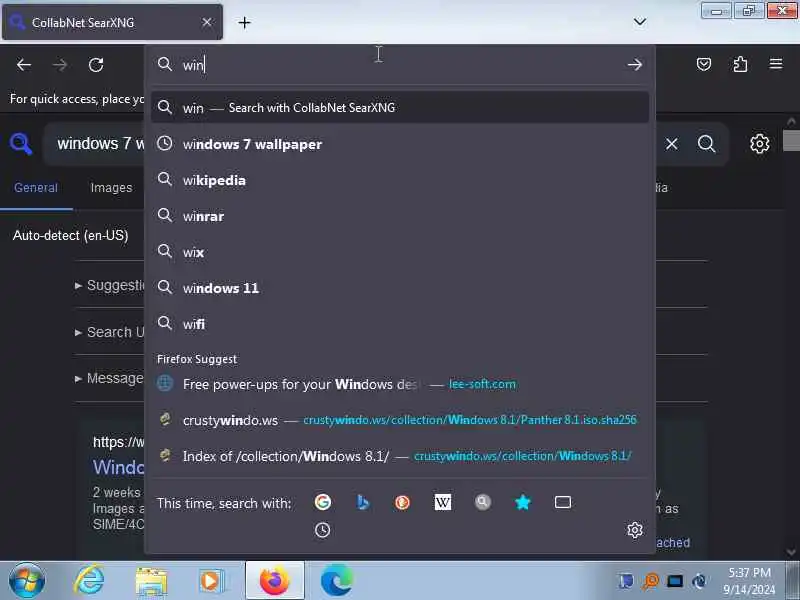The height and width of the screenshot is (600, 800).
Task: Open a new tab with the plus button
Action: pyautogui.click(x=244, y=22)
